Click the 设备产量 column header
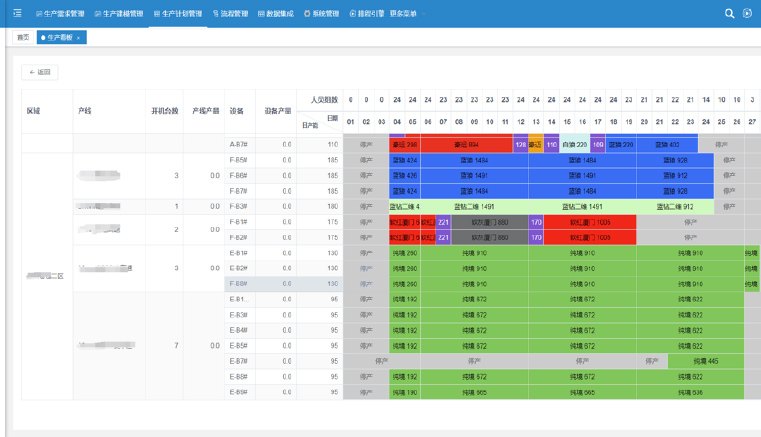The image size is (761, 437). 278,111
